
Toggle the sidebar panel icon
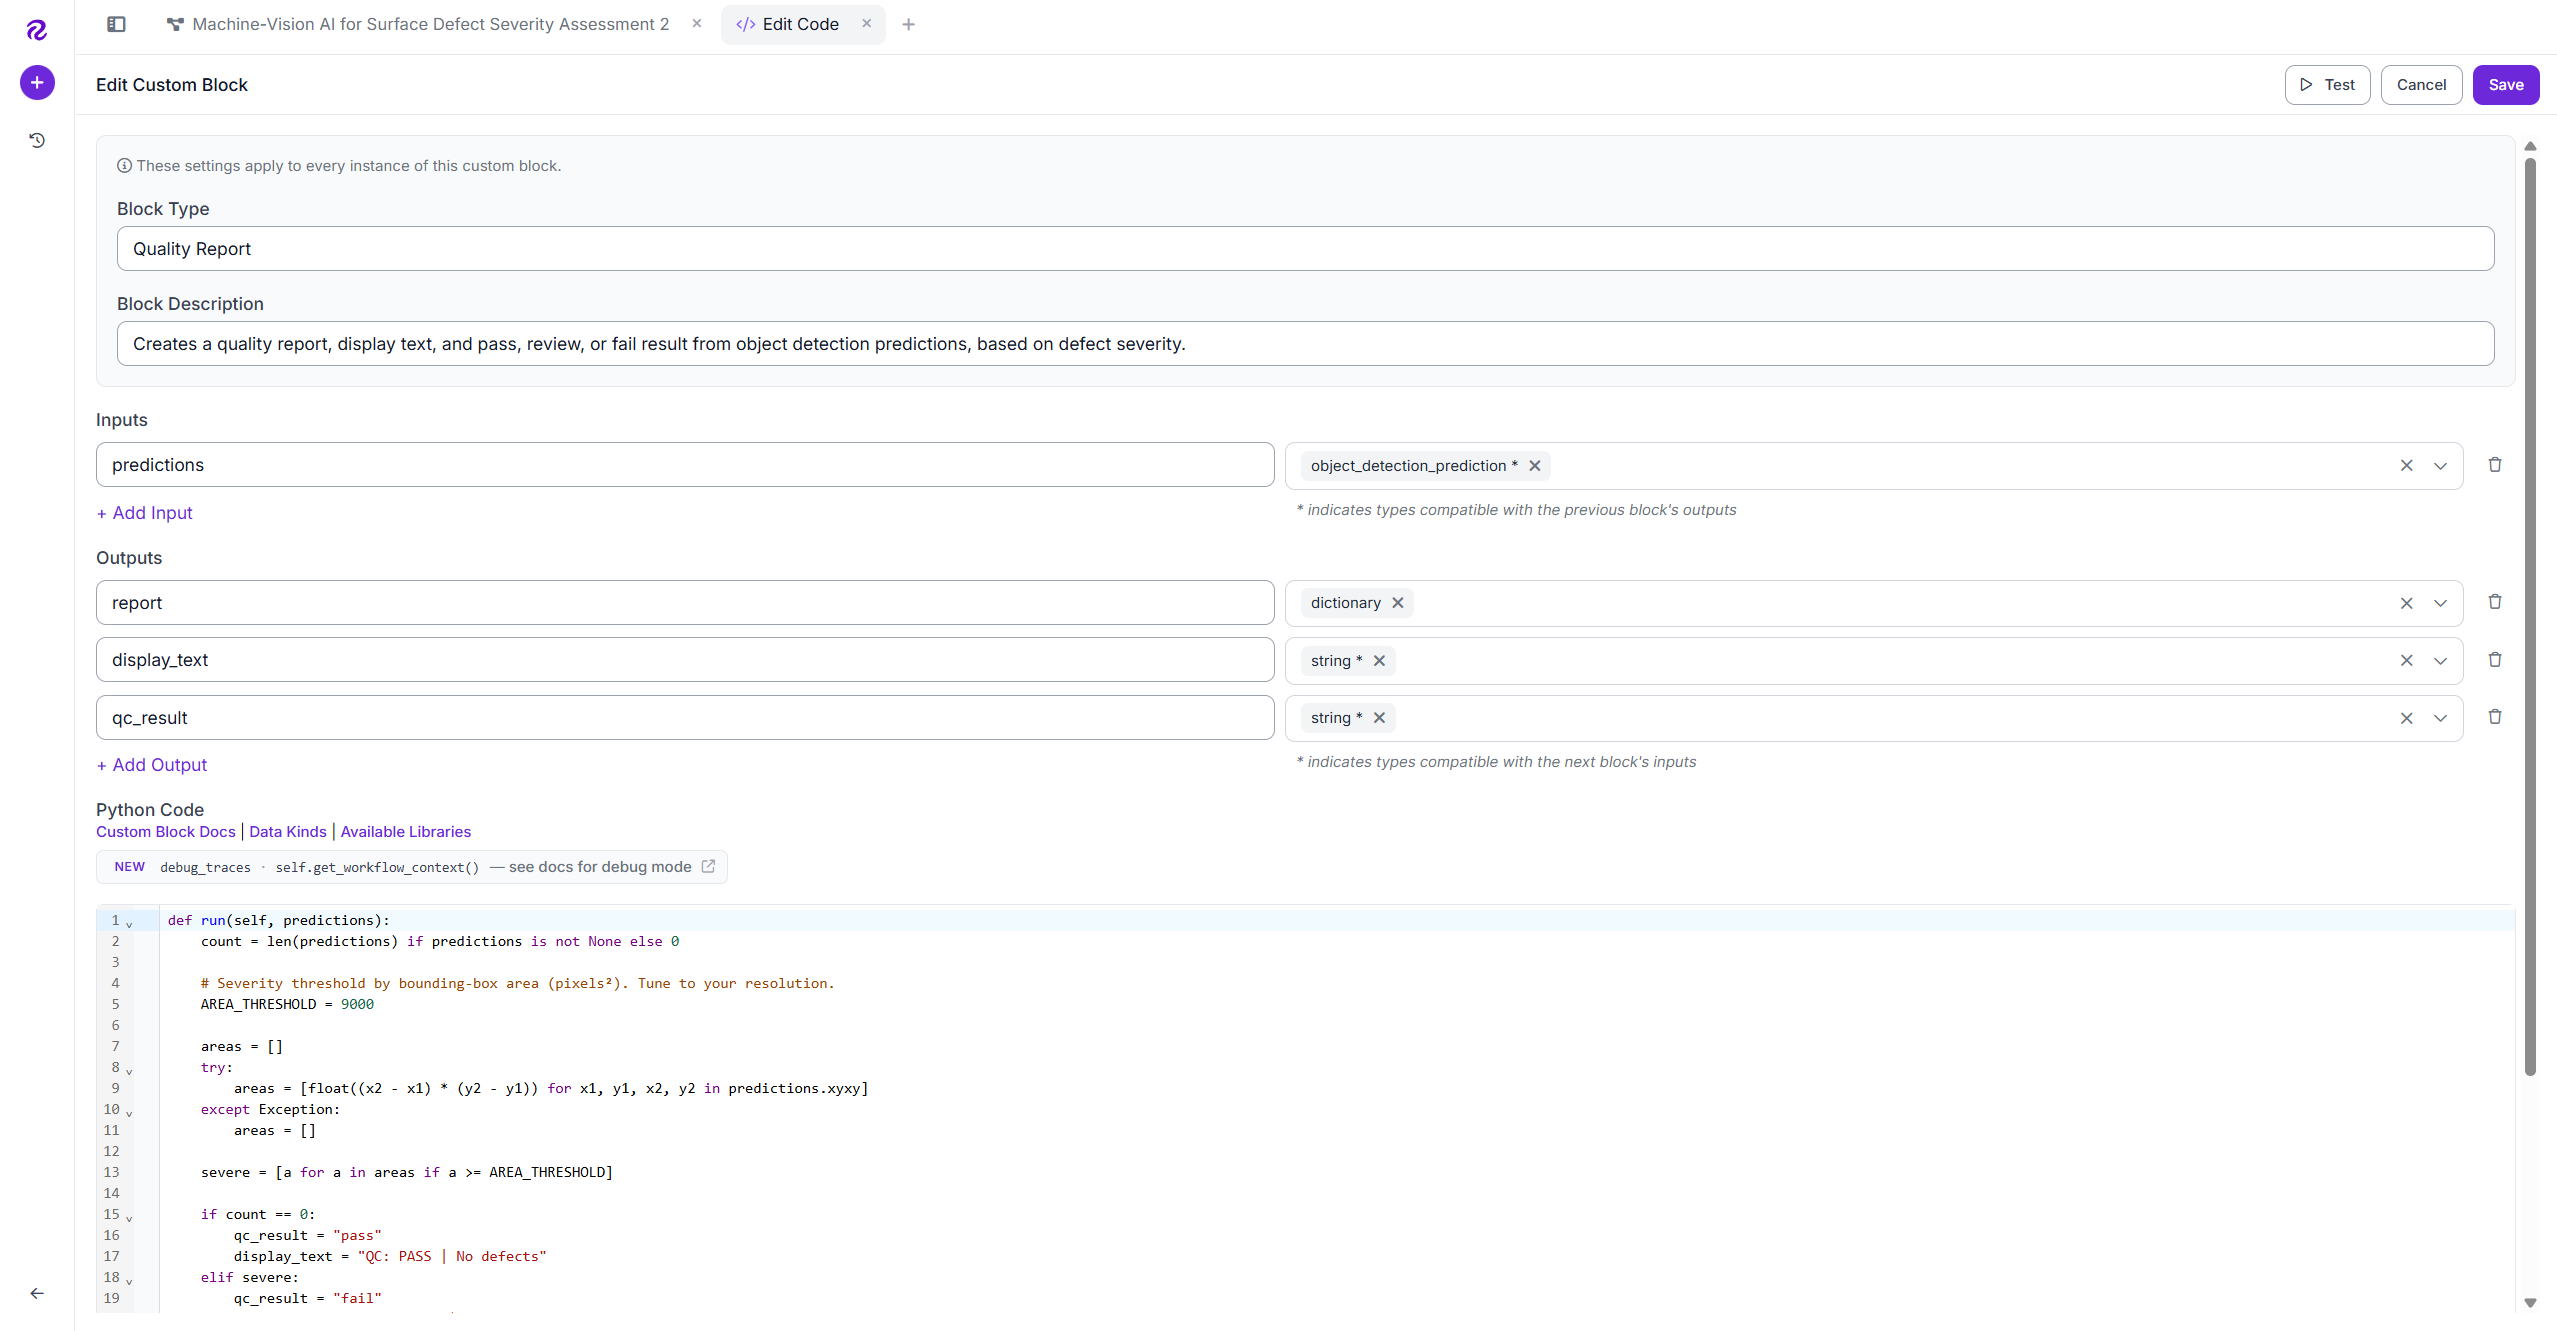(x=116, y=24)
